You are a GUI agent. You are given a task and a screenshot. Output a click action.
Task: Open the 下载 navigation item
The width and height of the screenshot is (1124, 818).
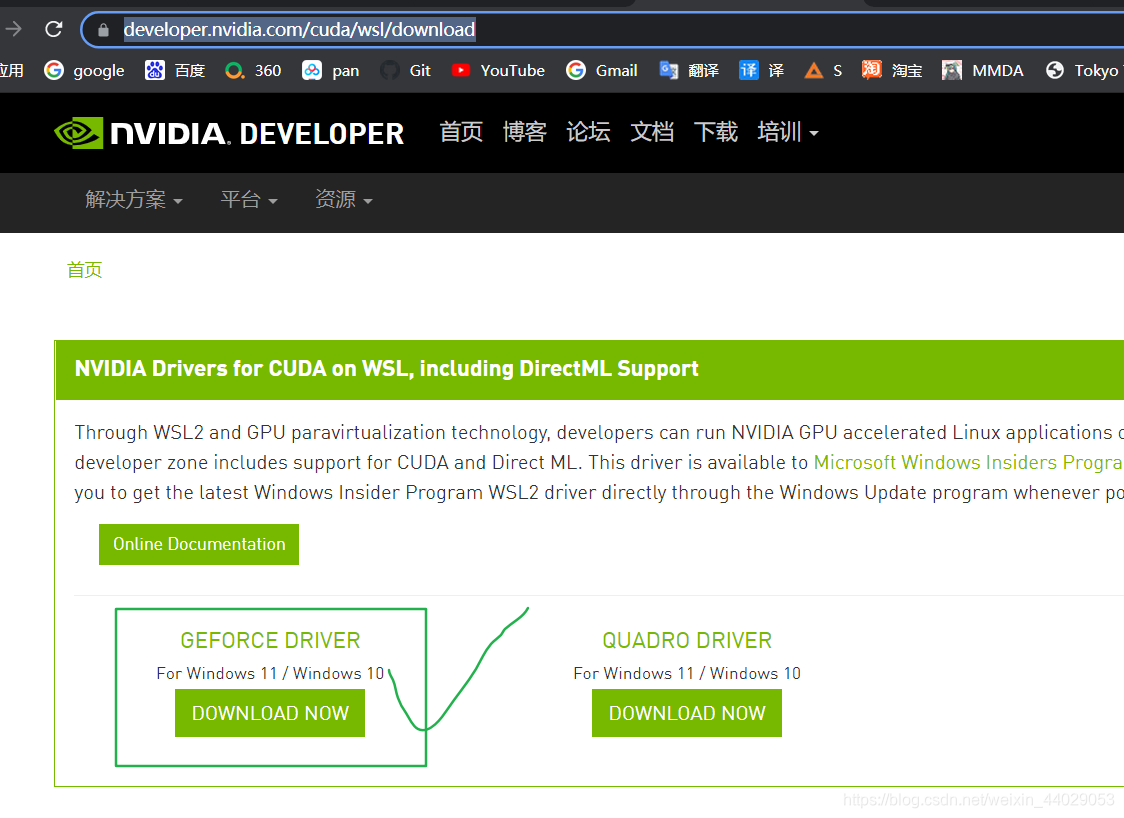[715, 132]
